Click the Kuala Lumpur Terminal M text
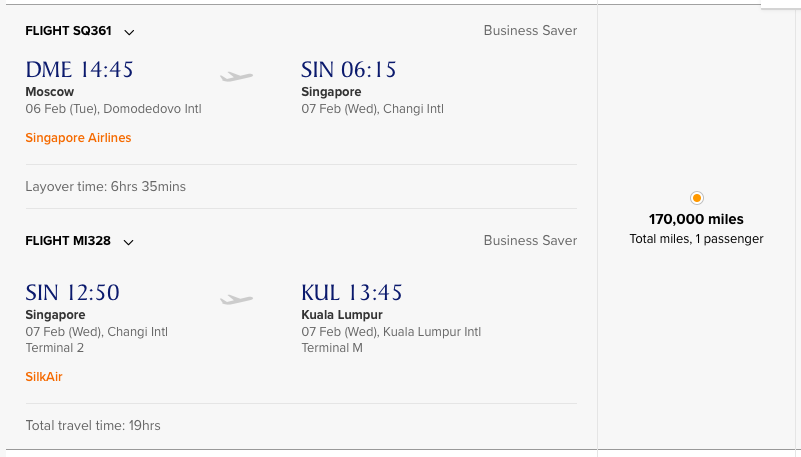This screenshot has width=801, height=457. pyautogui.click(x=331, y=348)
